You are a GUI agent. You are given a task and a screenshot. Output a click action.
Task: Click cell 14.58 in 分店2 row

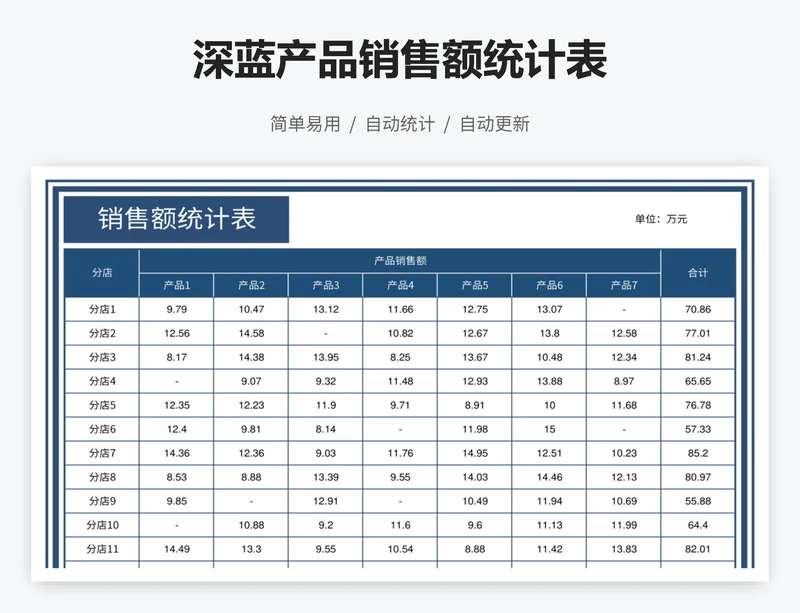[251, 333]
